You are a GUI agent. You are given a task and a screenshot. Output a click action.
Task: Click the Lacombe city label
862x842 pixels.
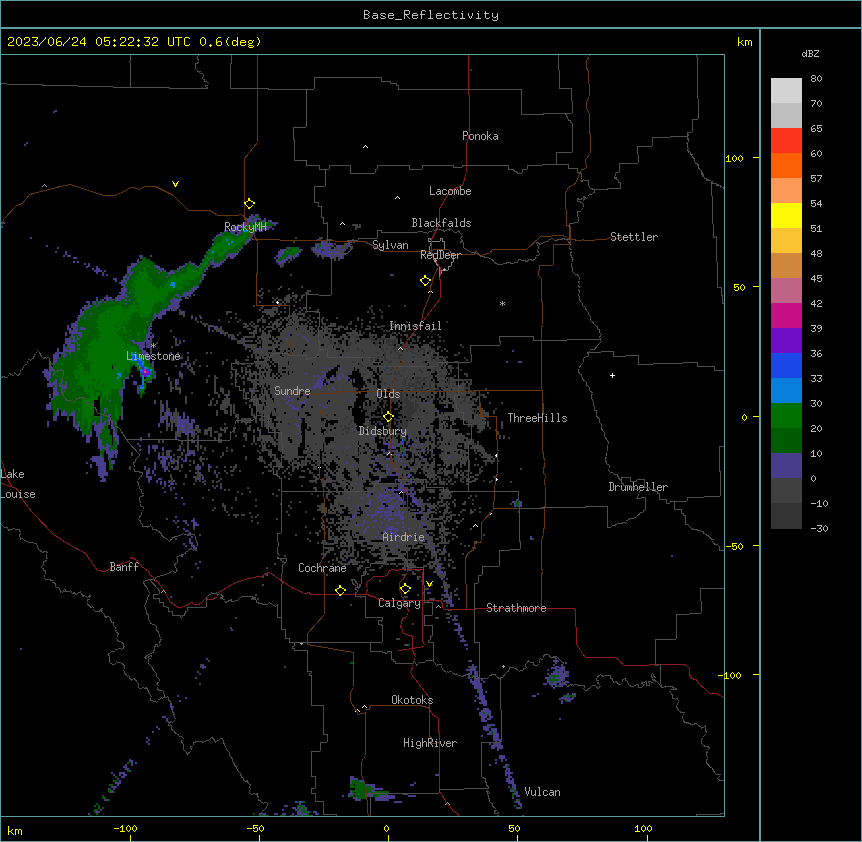450,191
